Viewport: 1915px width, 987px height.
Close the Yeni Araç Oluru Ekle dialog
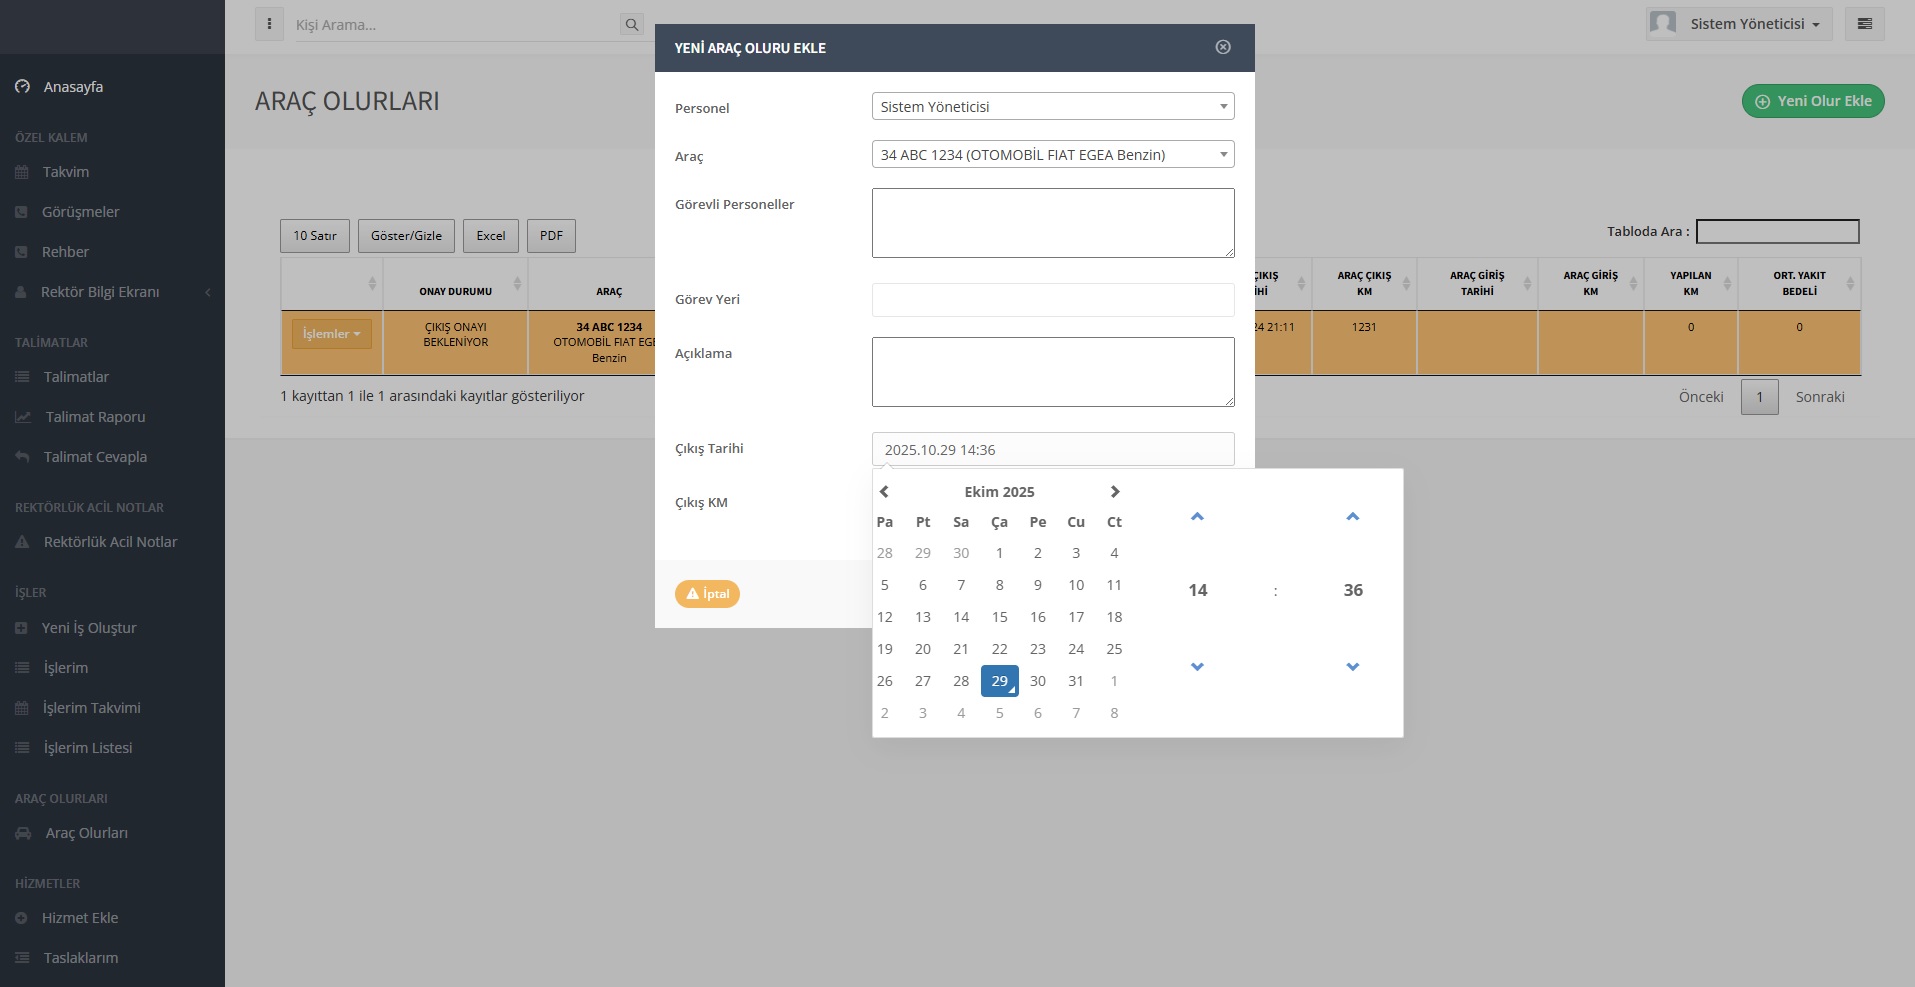[x=1222, y=47]
